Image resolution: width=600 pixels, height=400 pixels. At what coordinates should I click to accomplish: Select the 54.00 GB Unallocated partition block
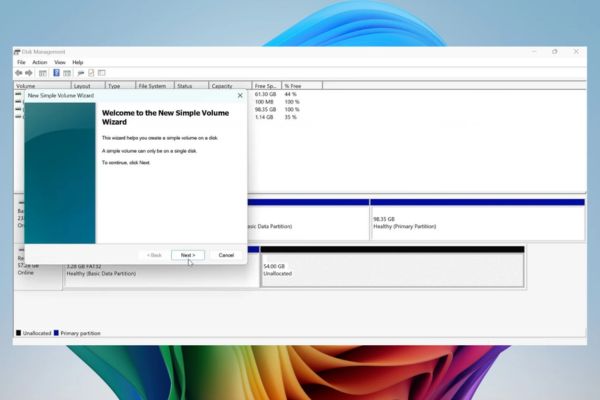pyautogui.click(x=392, y=270)
